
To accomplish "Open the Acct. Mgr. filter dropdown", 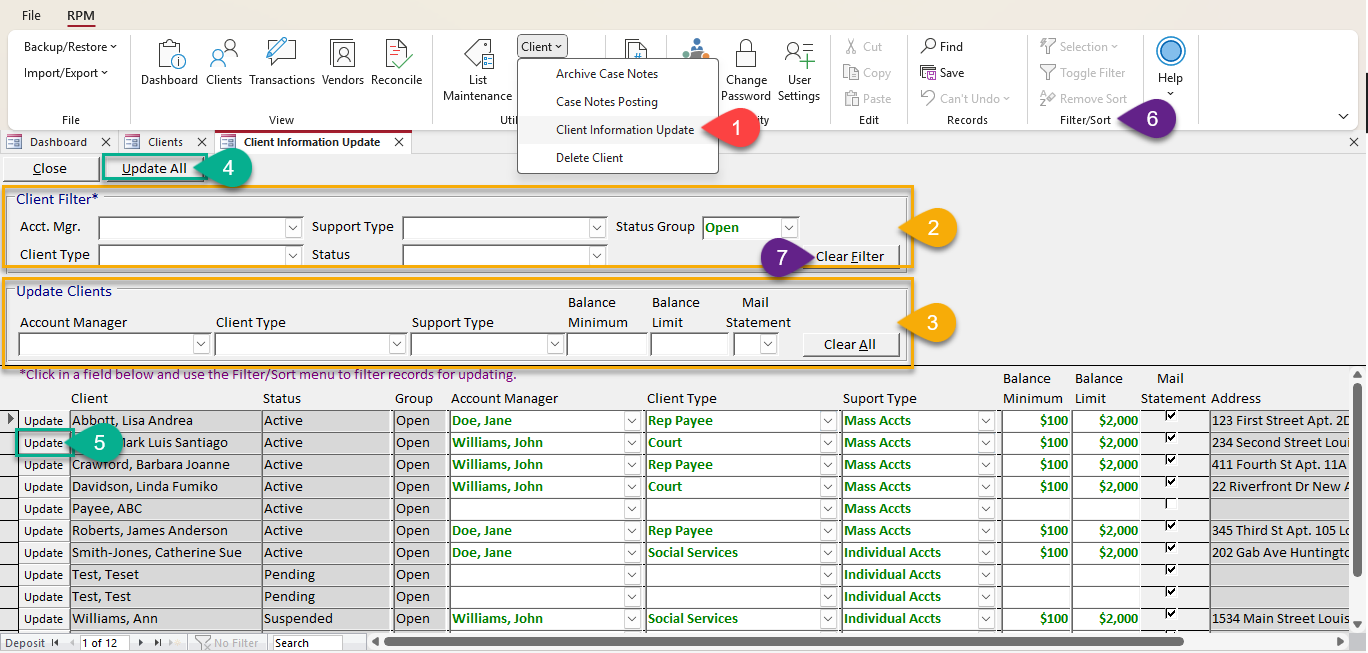I will coord(293,228).
